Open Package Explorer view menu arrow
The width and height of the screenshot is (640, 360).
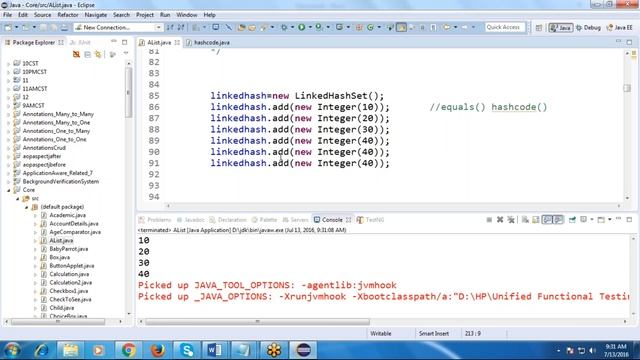(x=126, y=54)
